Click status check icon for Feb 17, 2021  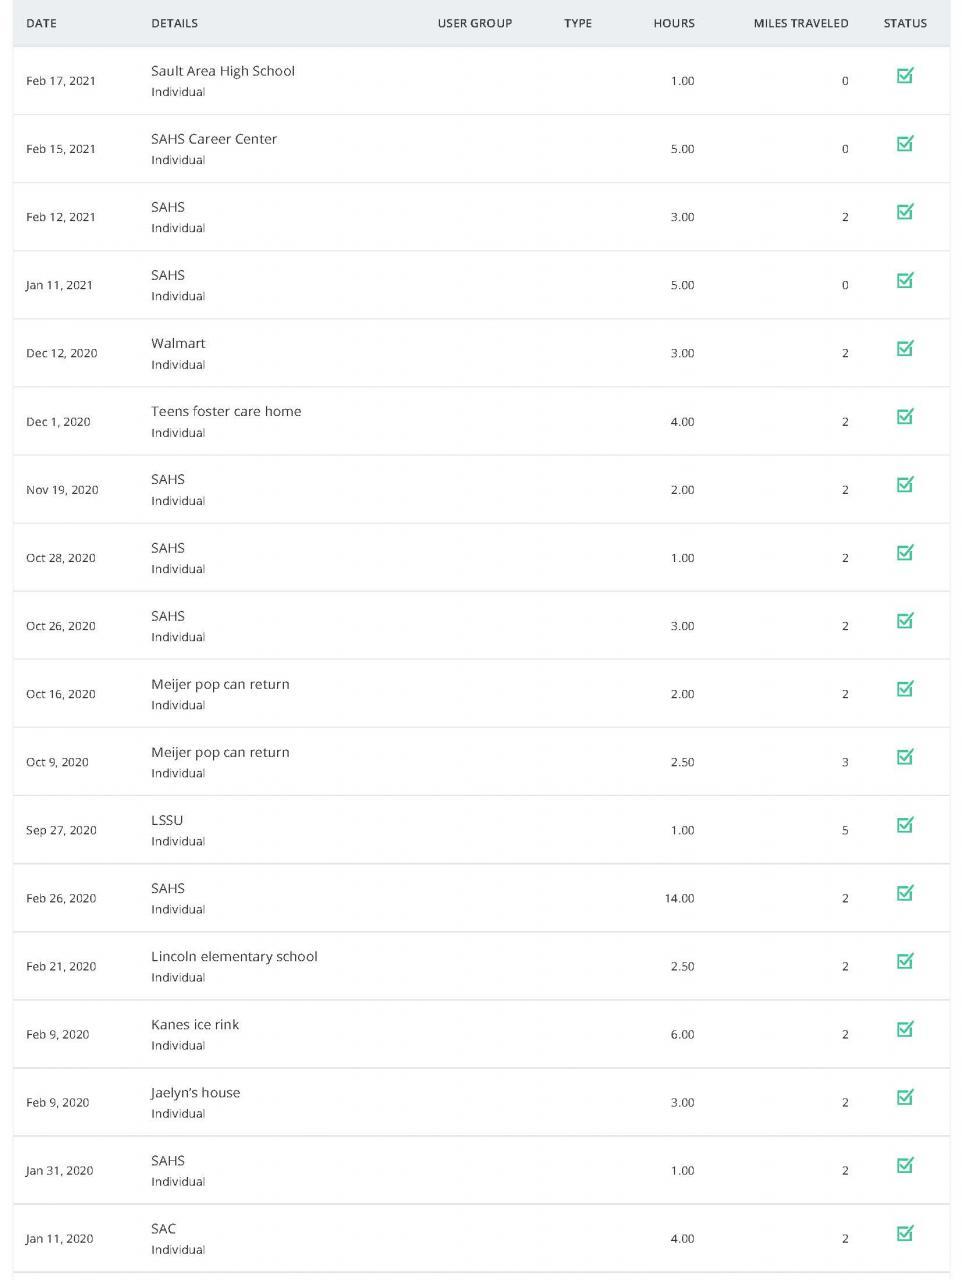click(905, 76)
